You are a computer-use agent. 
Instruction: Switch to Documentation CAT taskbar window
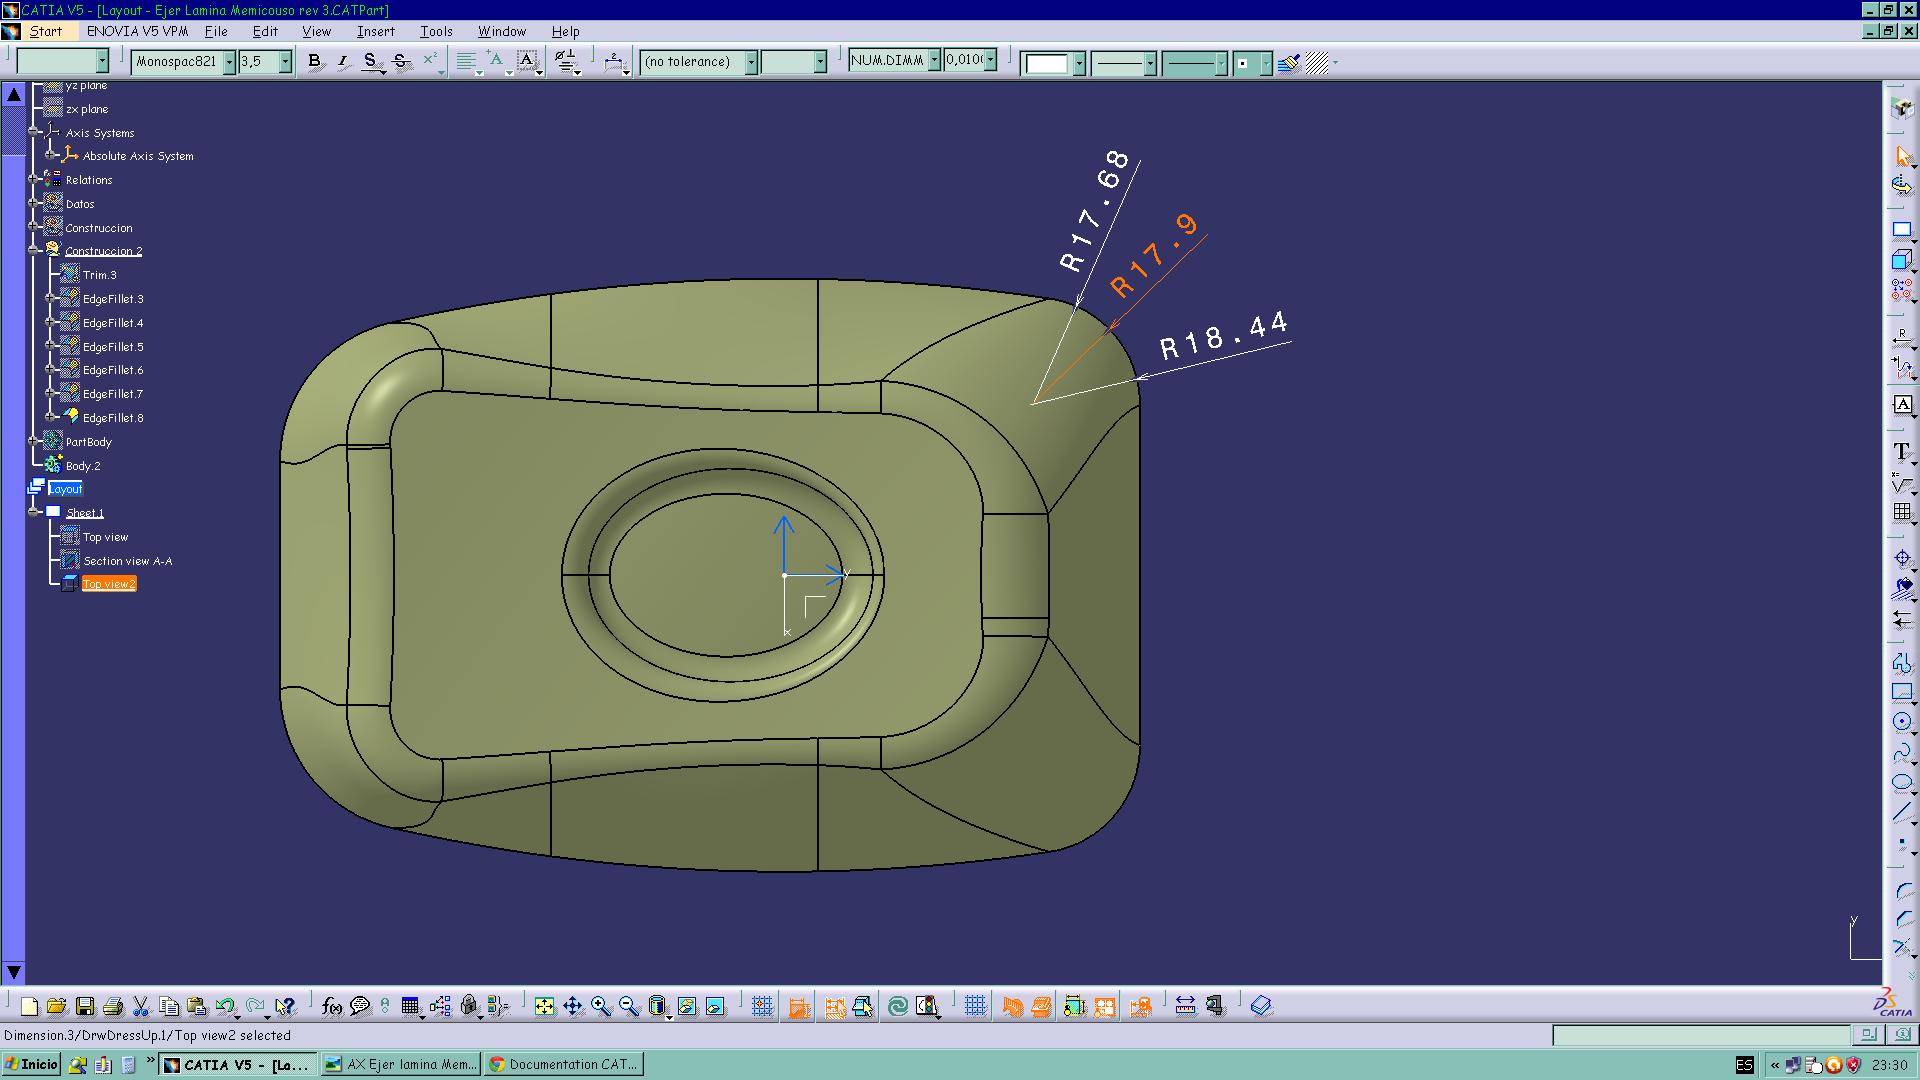pos(563,1065)
